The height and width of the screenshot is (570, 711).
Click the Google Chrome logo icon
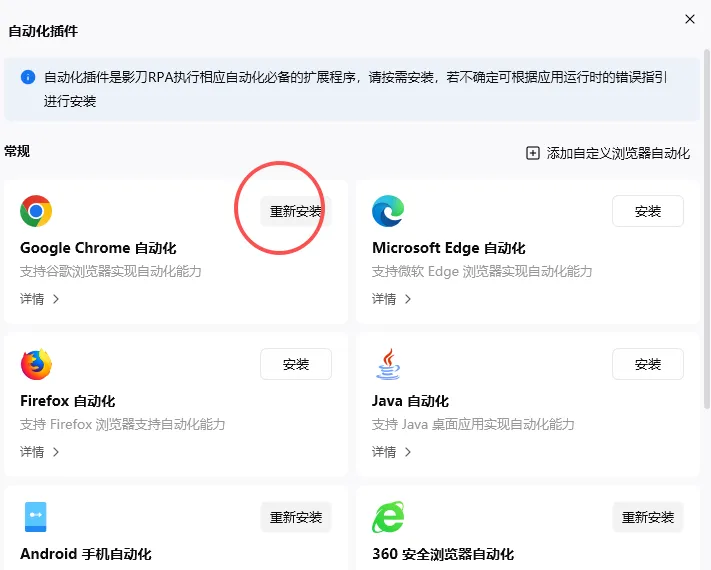[x=36, y=211]
